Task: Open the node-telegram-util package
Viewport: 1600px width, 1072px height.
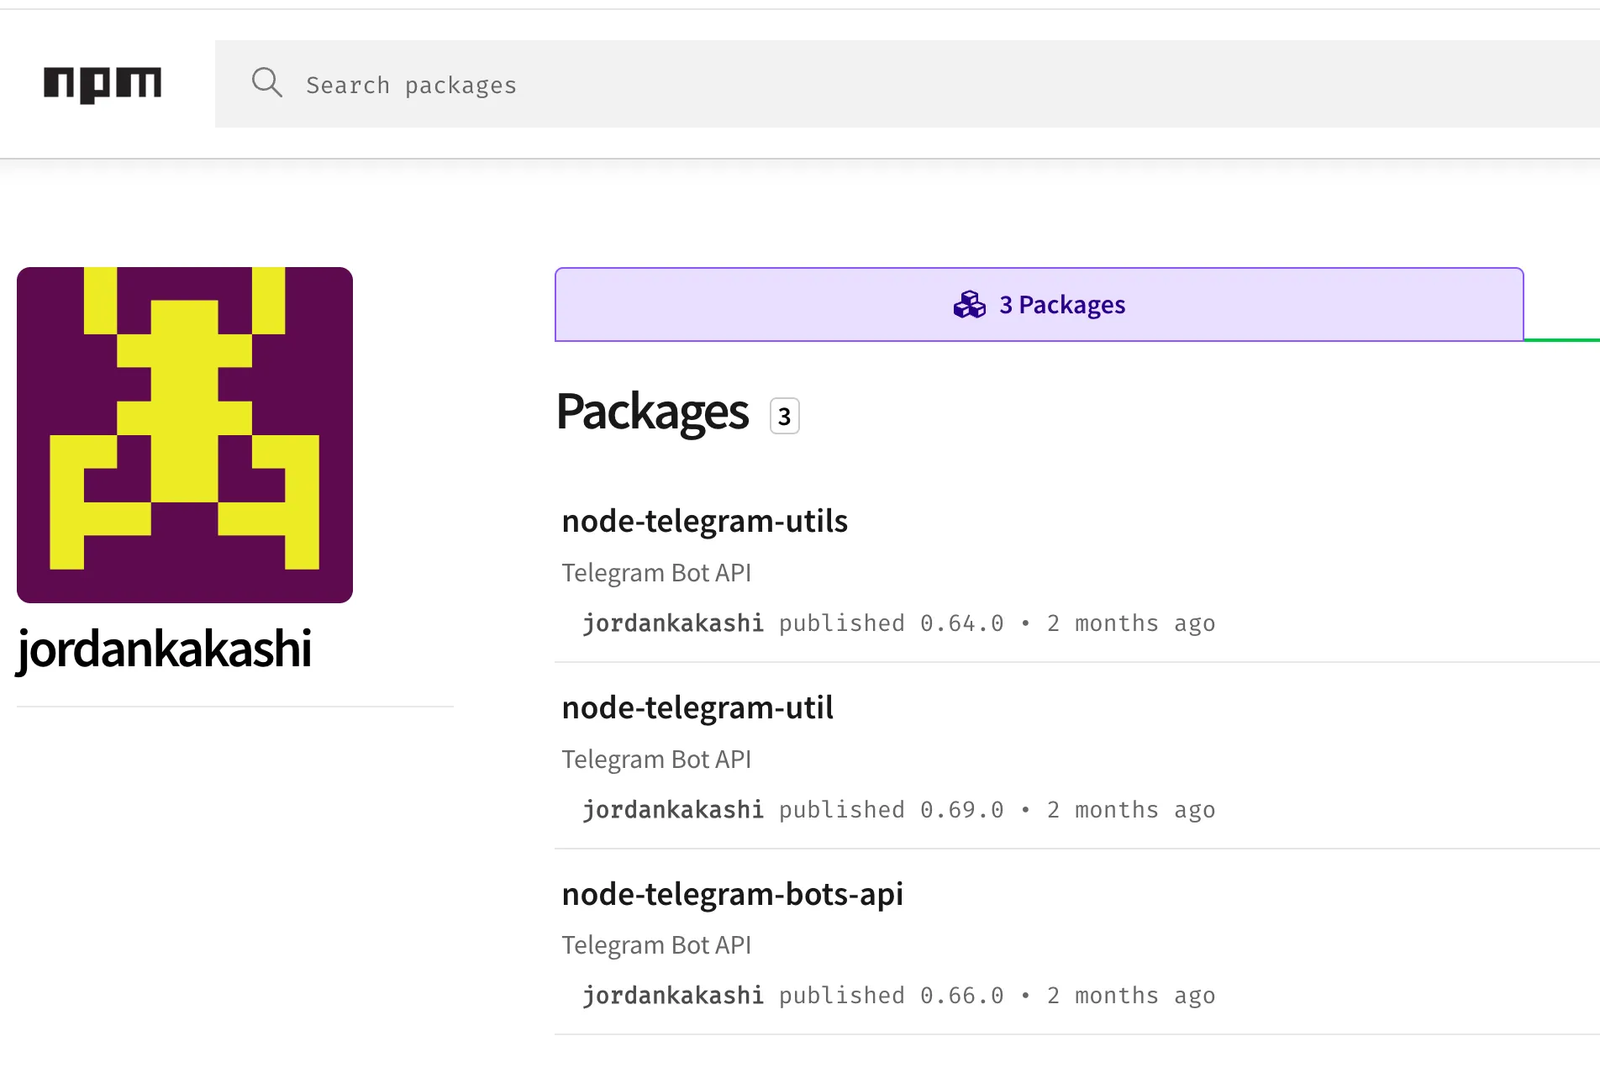Action: coord(698,708)
